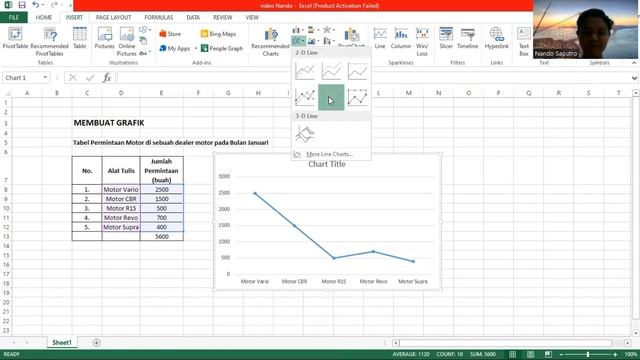Image resolution: width=640 pixels, height=360 pixels.
Task: Cancel formula entry with X icon
Action: click(73, 78)
